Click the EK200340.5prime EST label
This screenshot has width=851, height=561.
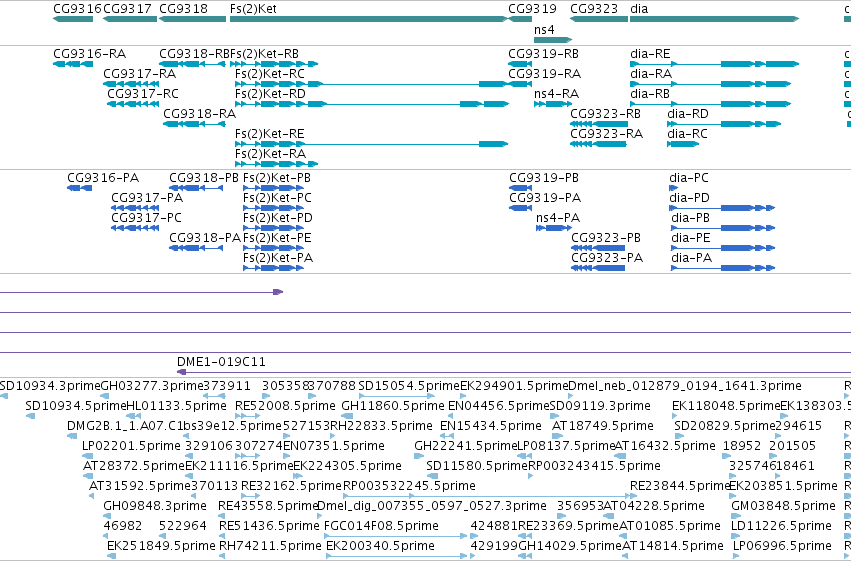click(380, 546)
